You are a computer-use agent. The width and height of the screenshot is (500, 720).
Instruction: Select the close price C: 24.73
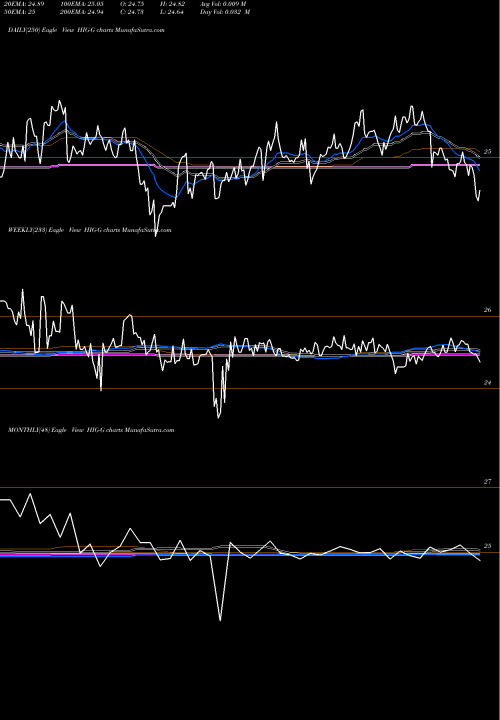click(x=132, y=12)
